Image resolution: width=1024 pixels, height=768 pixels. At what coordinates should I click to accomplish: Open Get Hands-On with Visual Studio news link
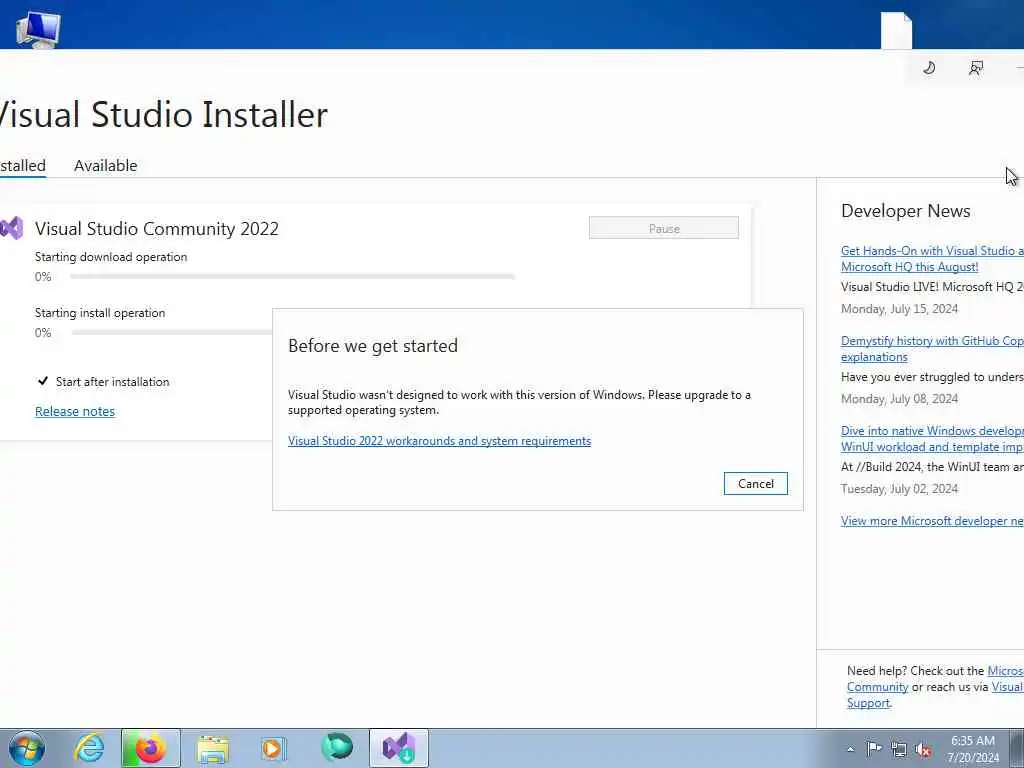[x=932, y=259]
